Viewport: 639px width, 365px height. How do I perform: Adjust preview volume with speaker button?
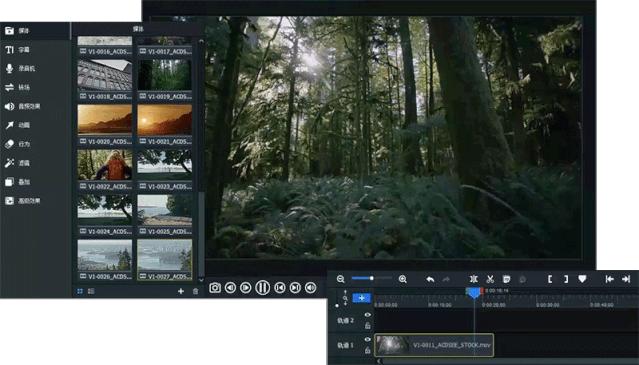[x=311, y=288]
